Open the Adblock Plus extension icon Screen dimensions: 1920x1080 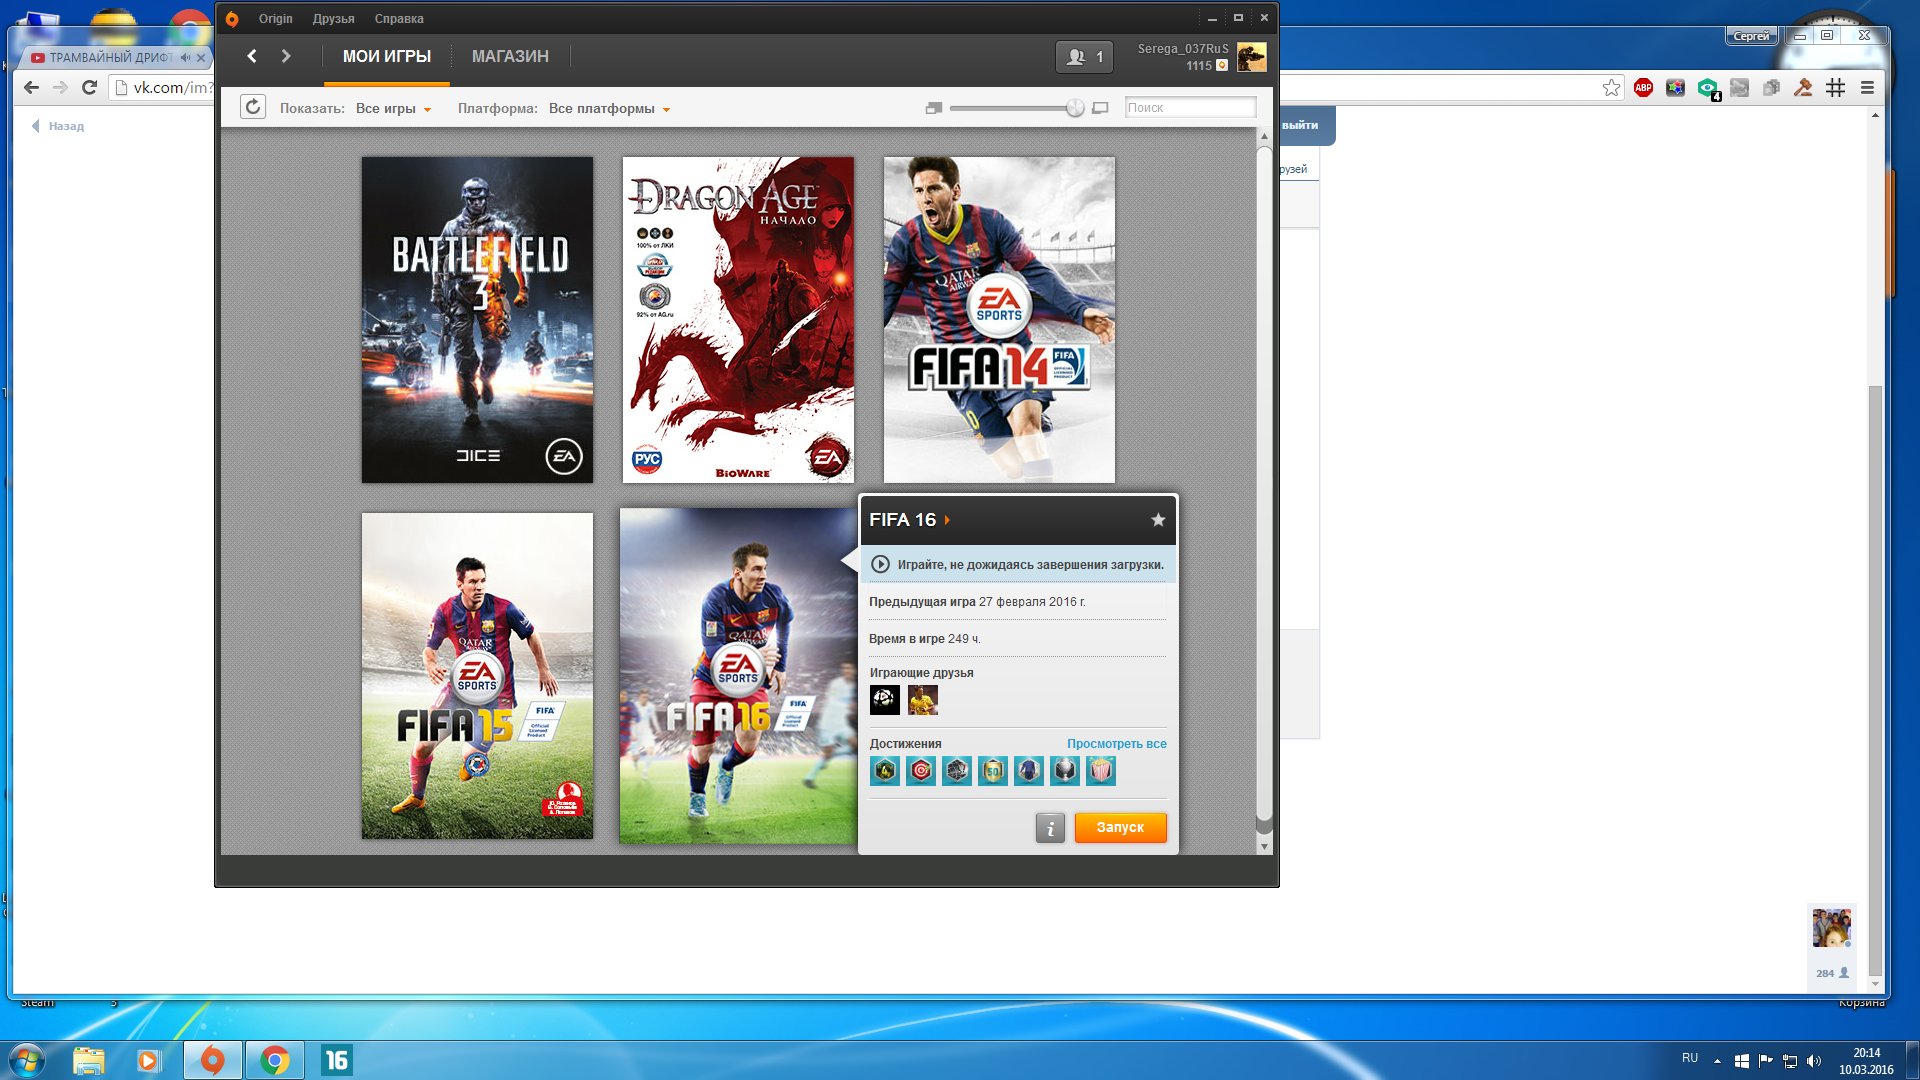(x=1643, y=88)
